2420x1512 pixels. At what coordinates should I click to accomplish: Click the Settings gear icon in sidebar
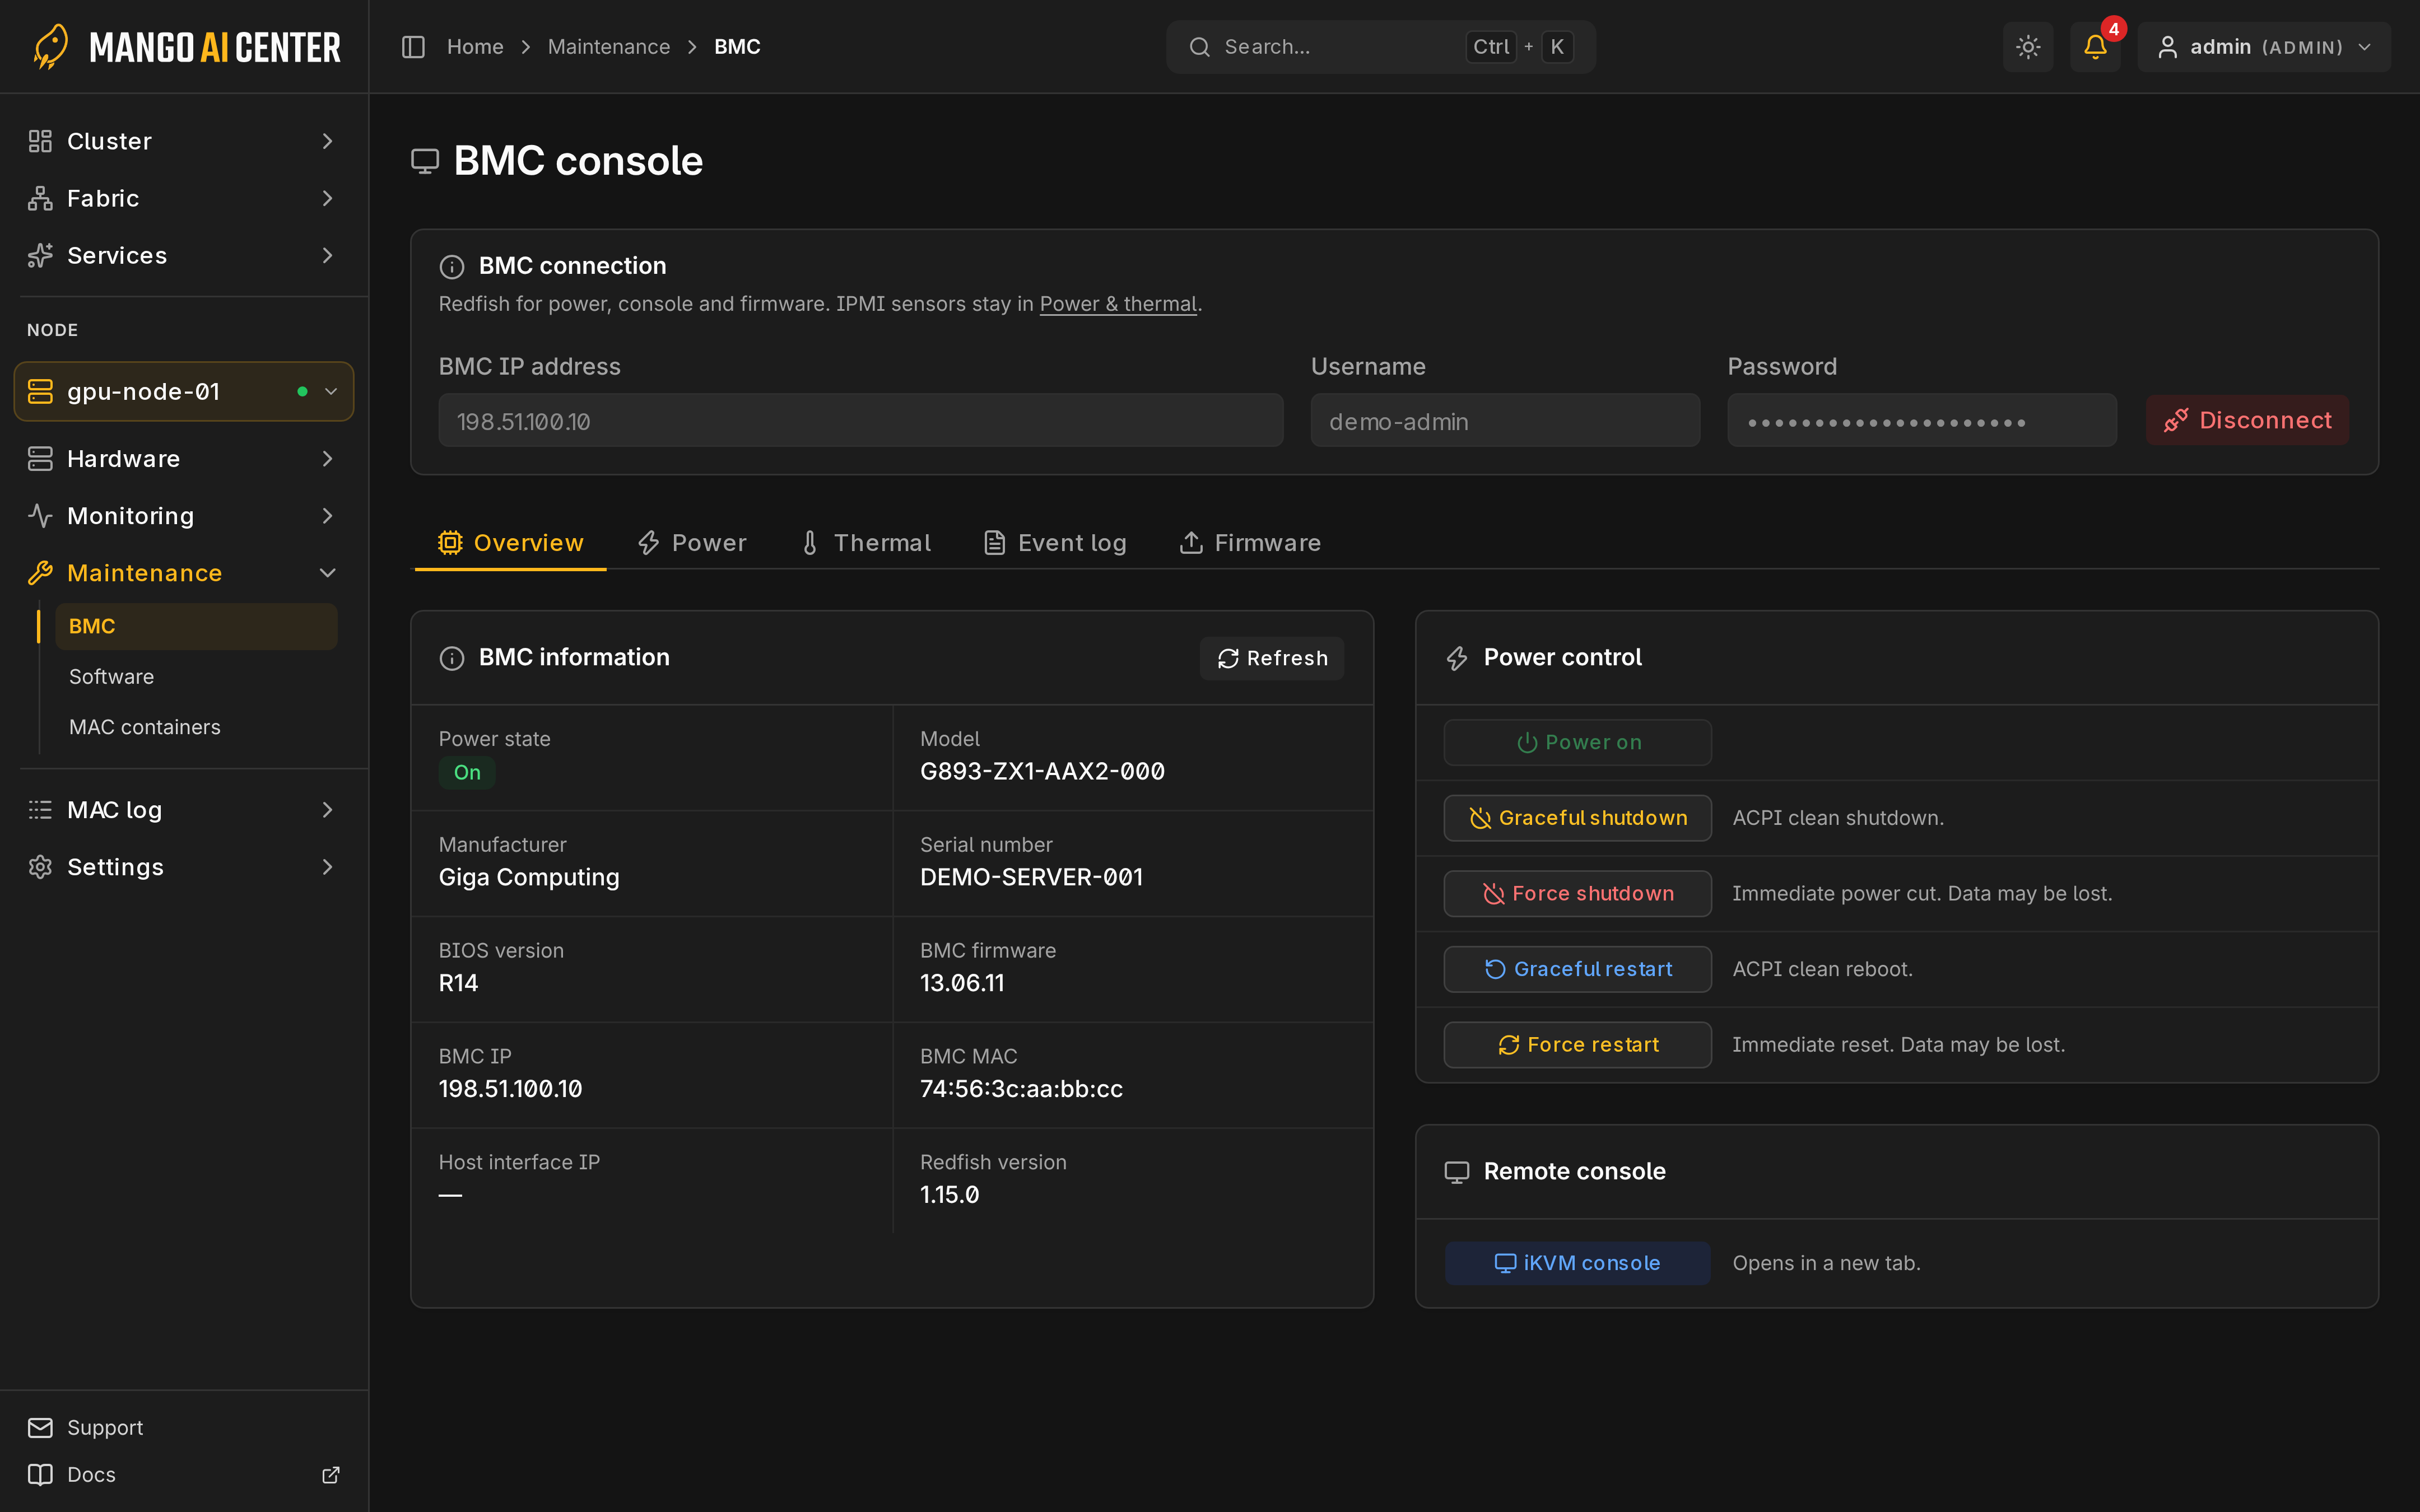(40, 867)
